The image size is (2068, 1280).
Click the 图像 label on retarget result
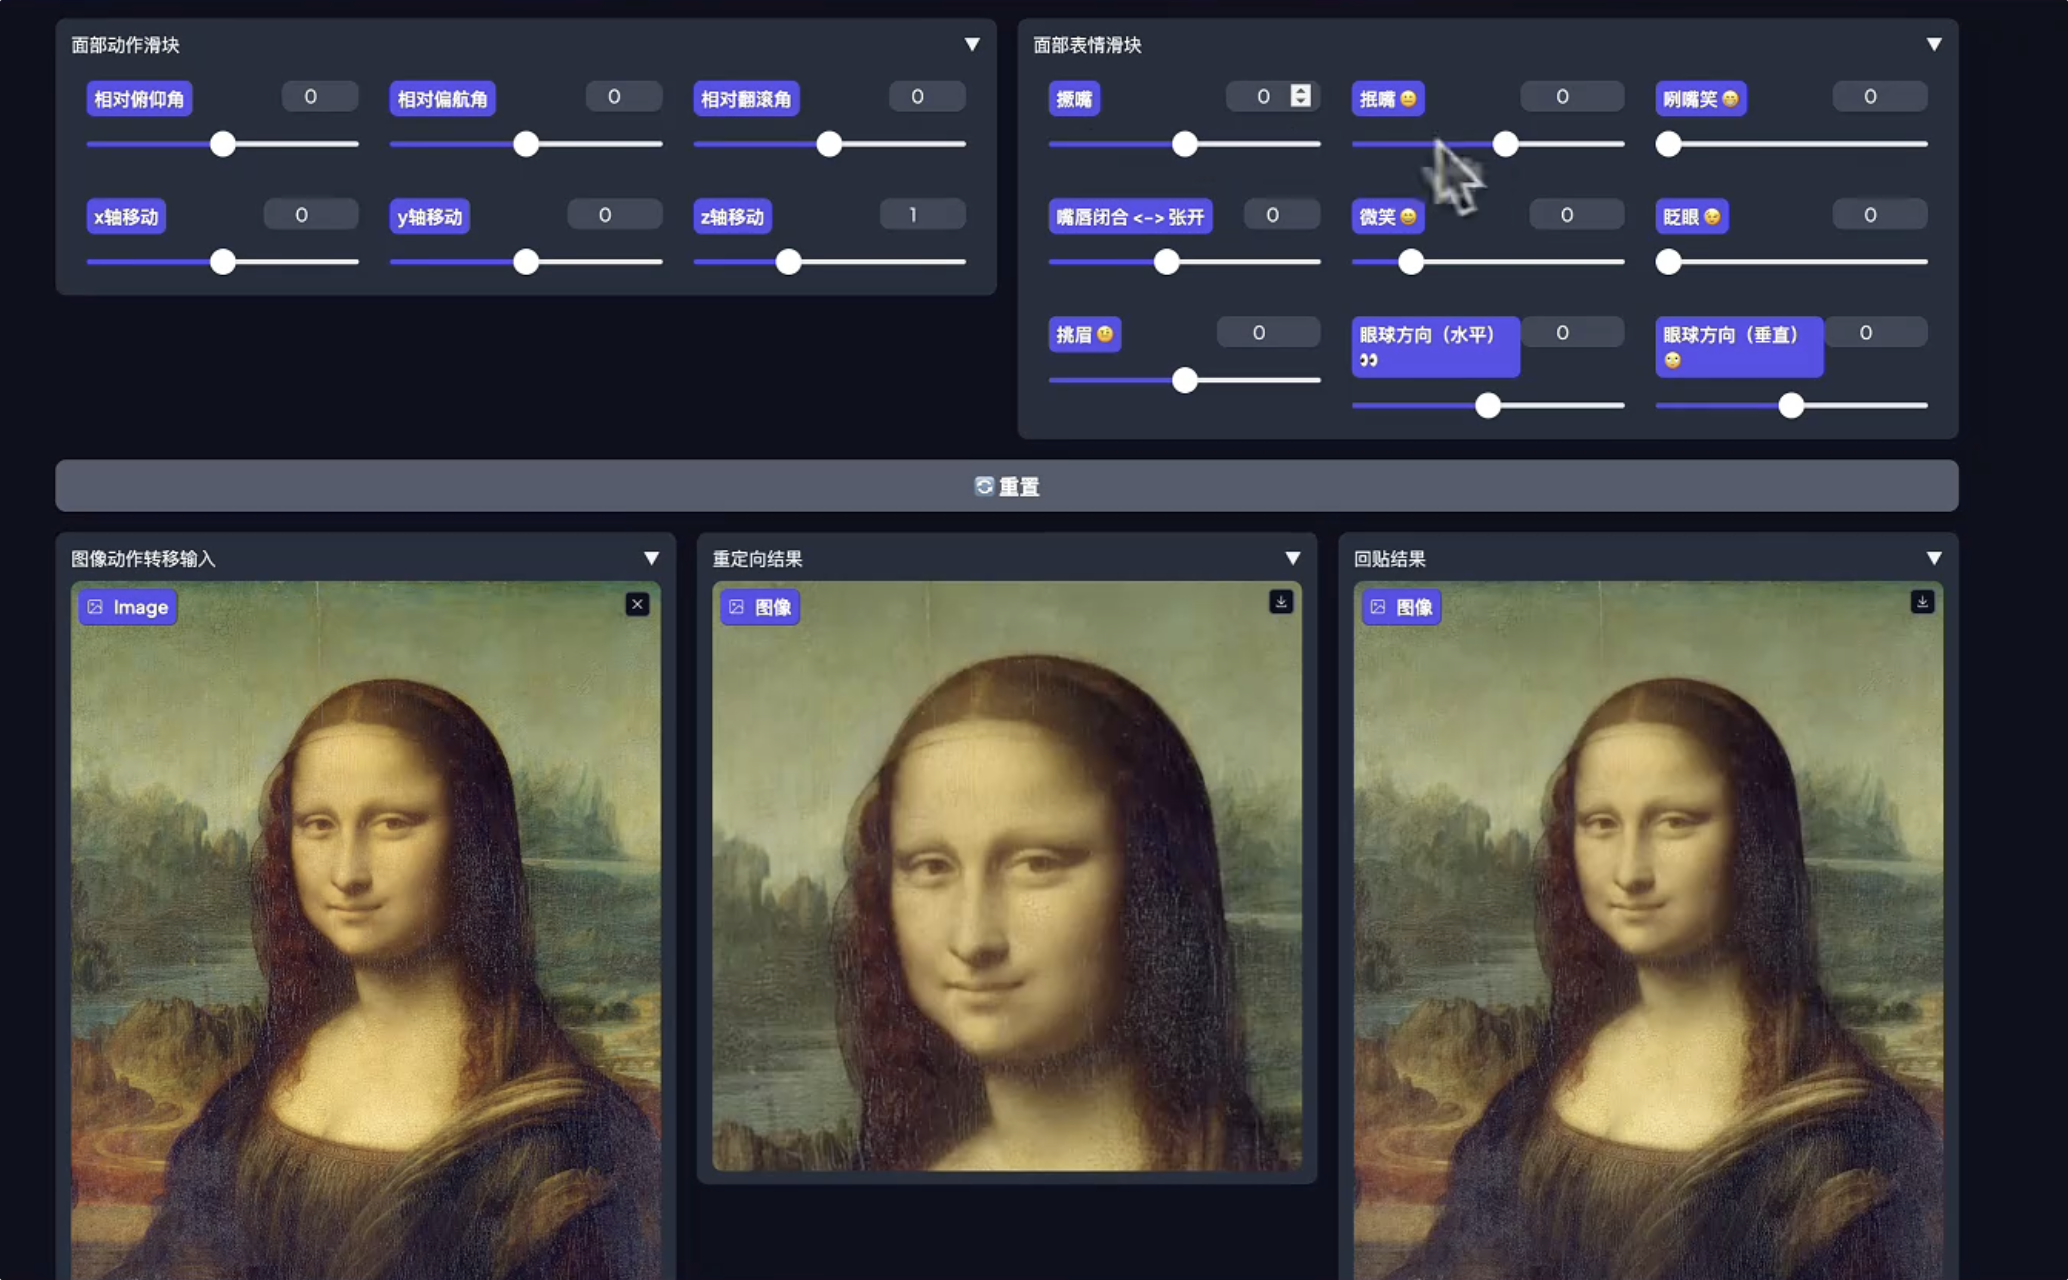[x=760, y=607]
